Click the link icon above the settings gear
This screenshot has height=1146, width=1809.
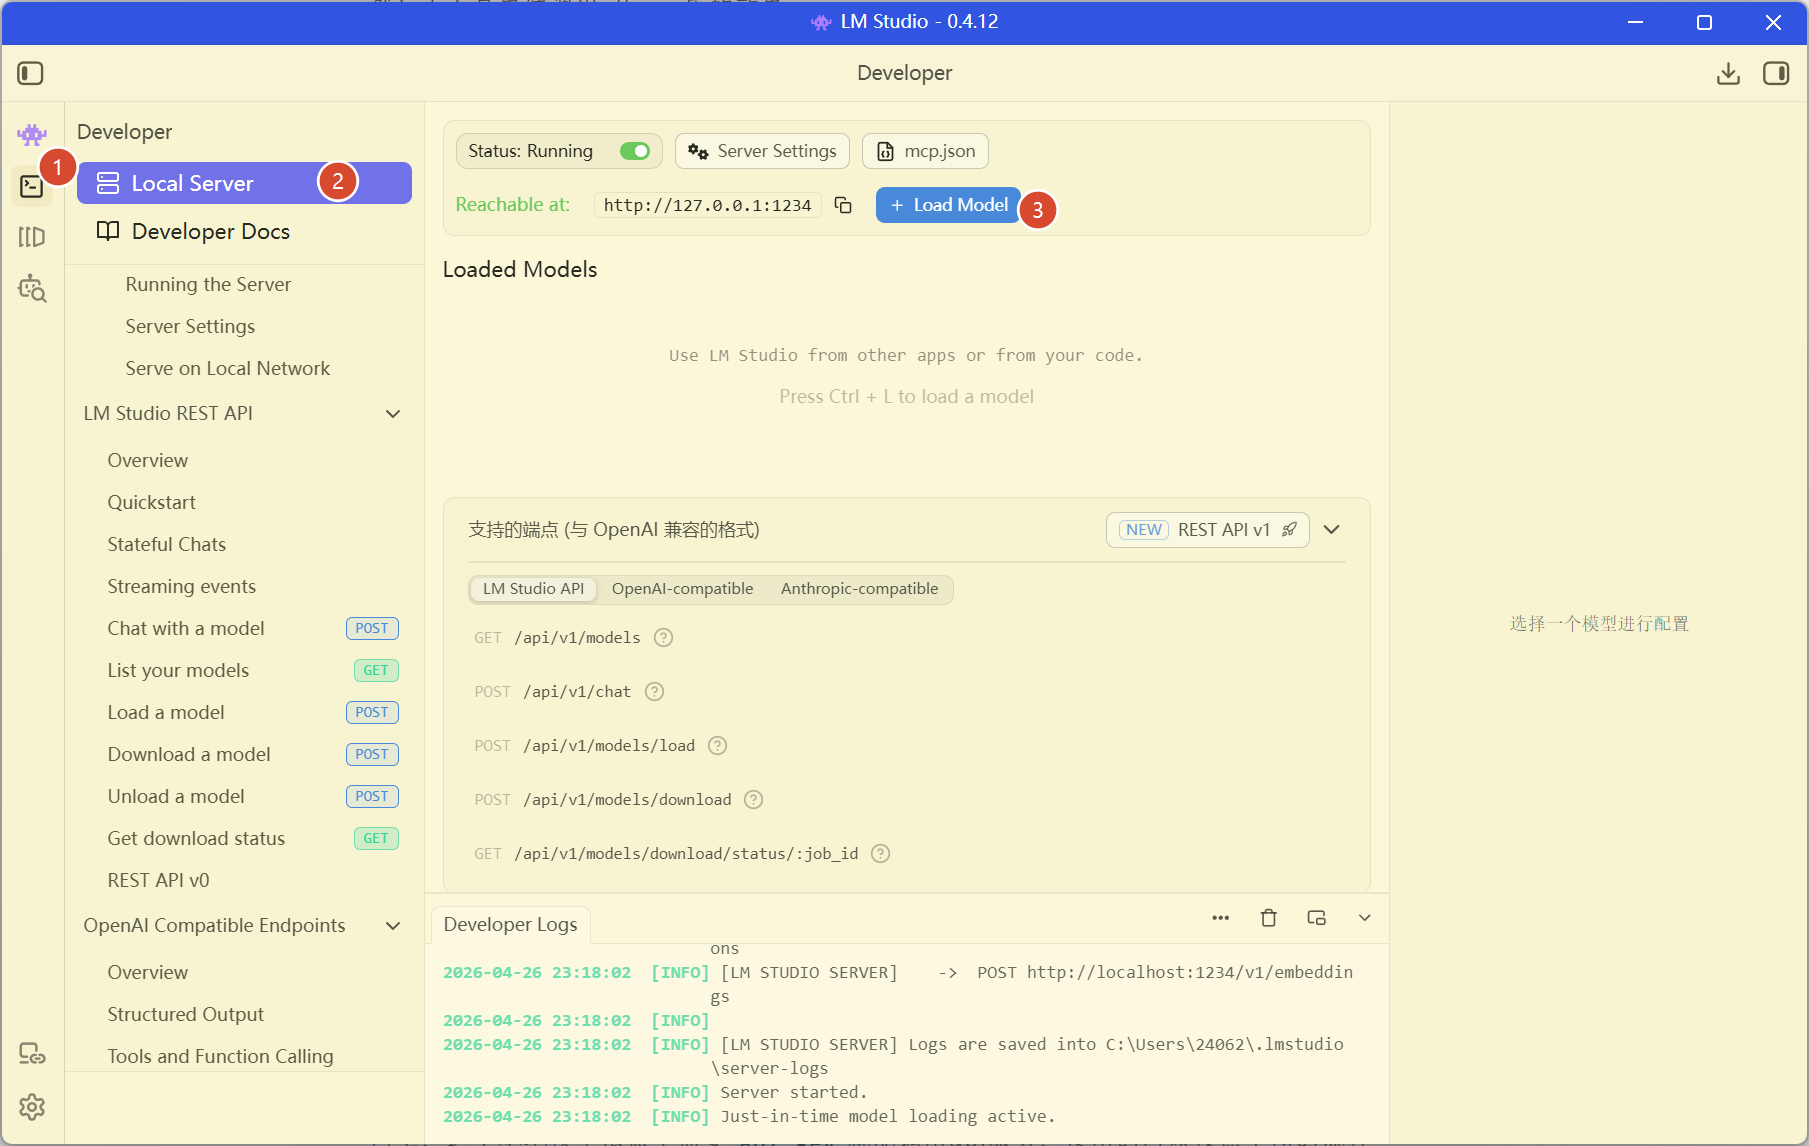point(32,1054)
